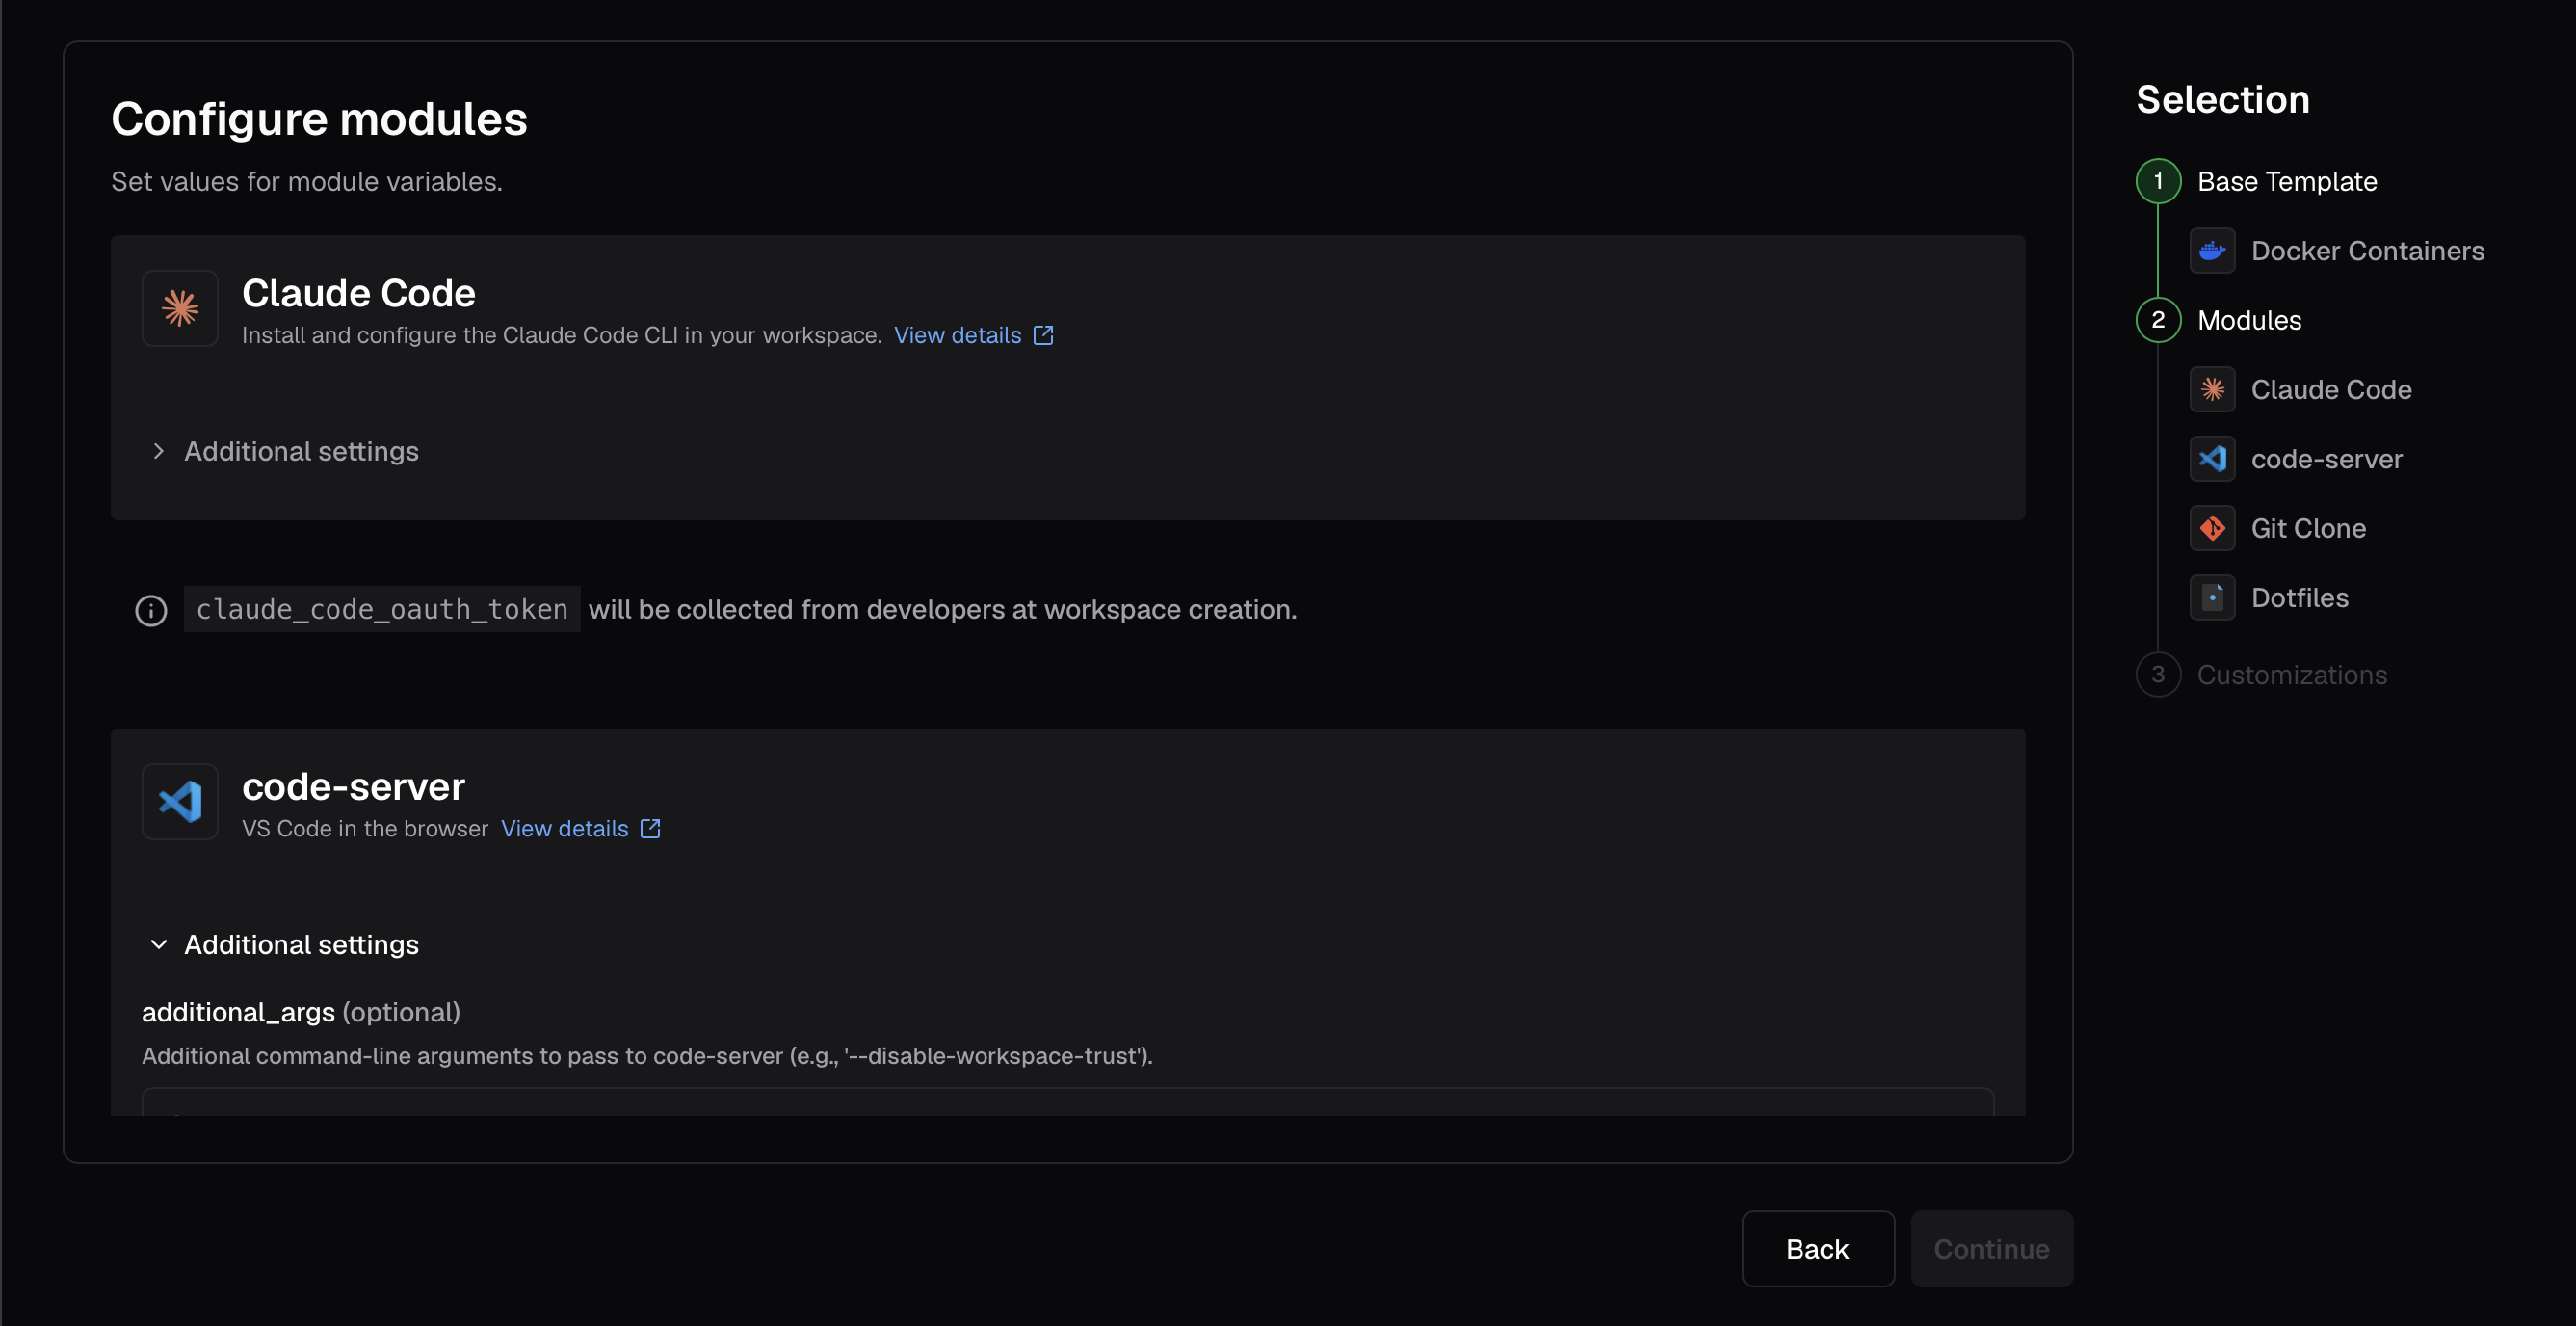This screenshot has width=2576, height=1326.
Task: Click Docker Containers whale icon in Selection
Action: [2212, 250]
